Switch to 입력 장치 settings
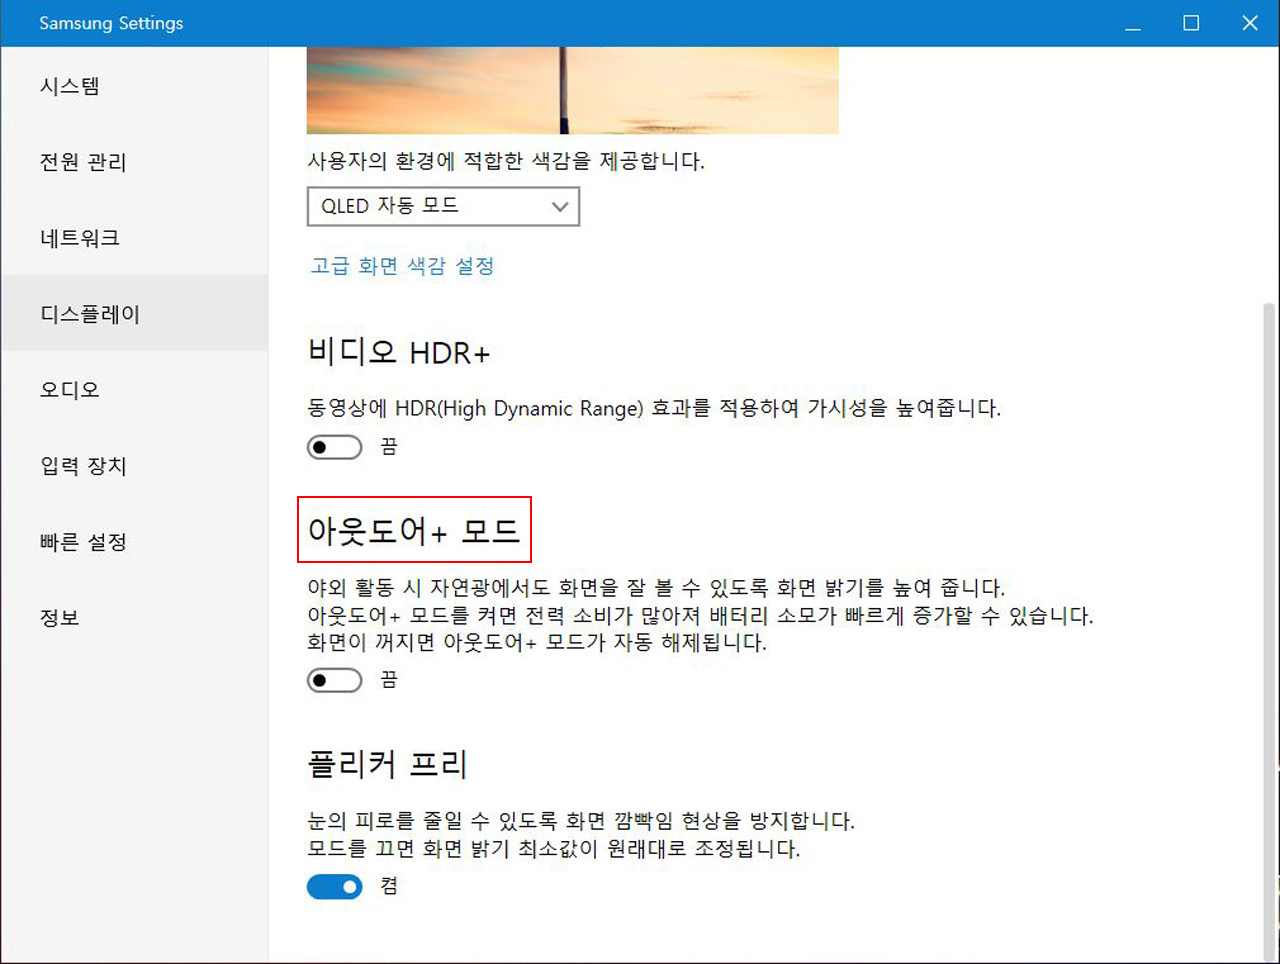1280x964 pixels. [83, 466]
